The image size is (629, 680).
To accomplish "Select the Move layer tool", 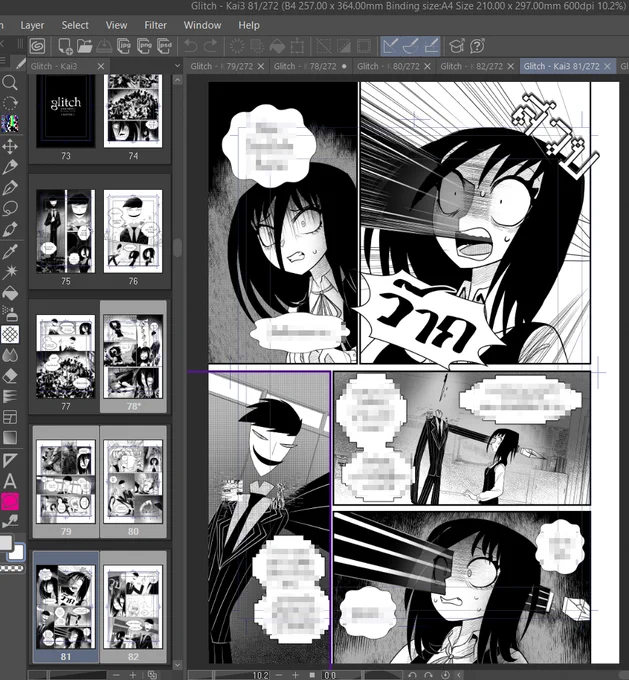I will point(10,146).
